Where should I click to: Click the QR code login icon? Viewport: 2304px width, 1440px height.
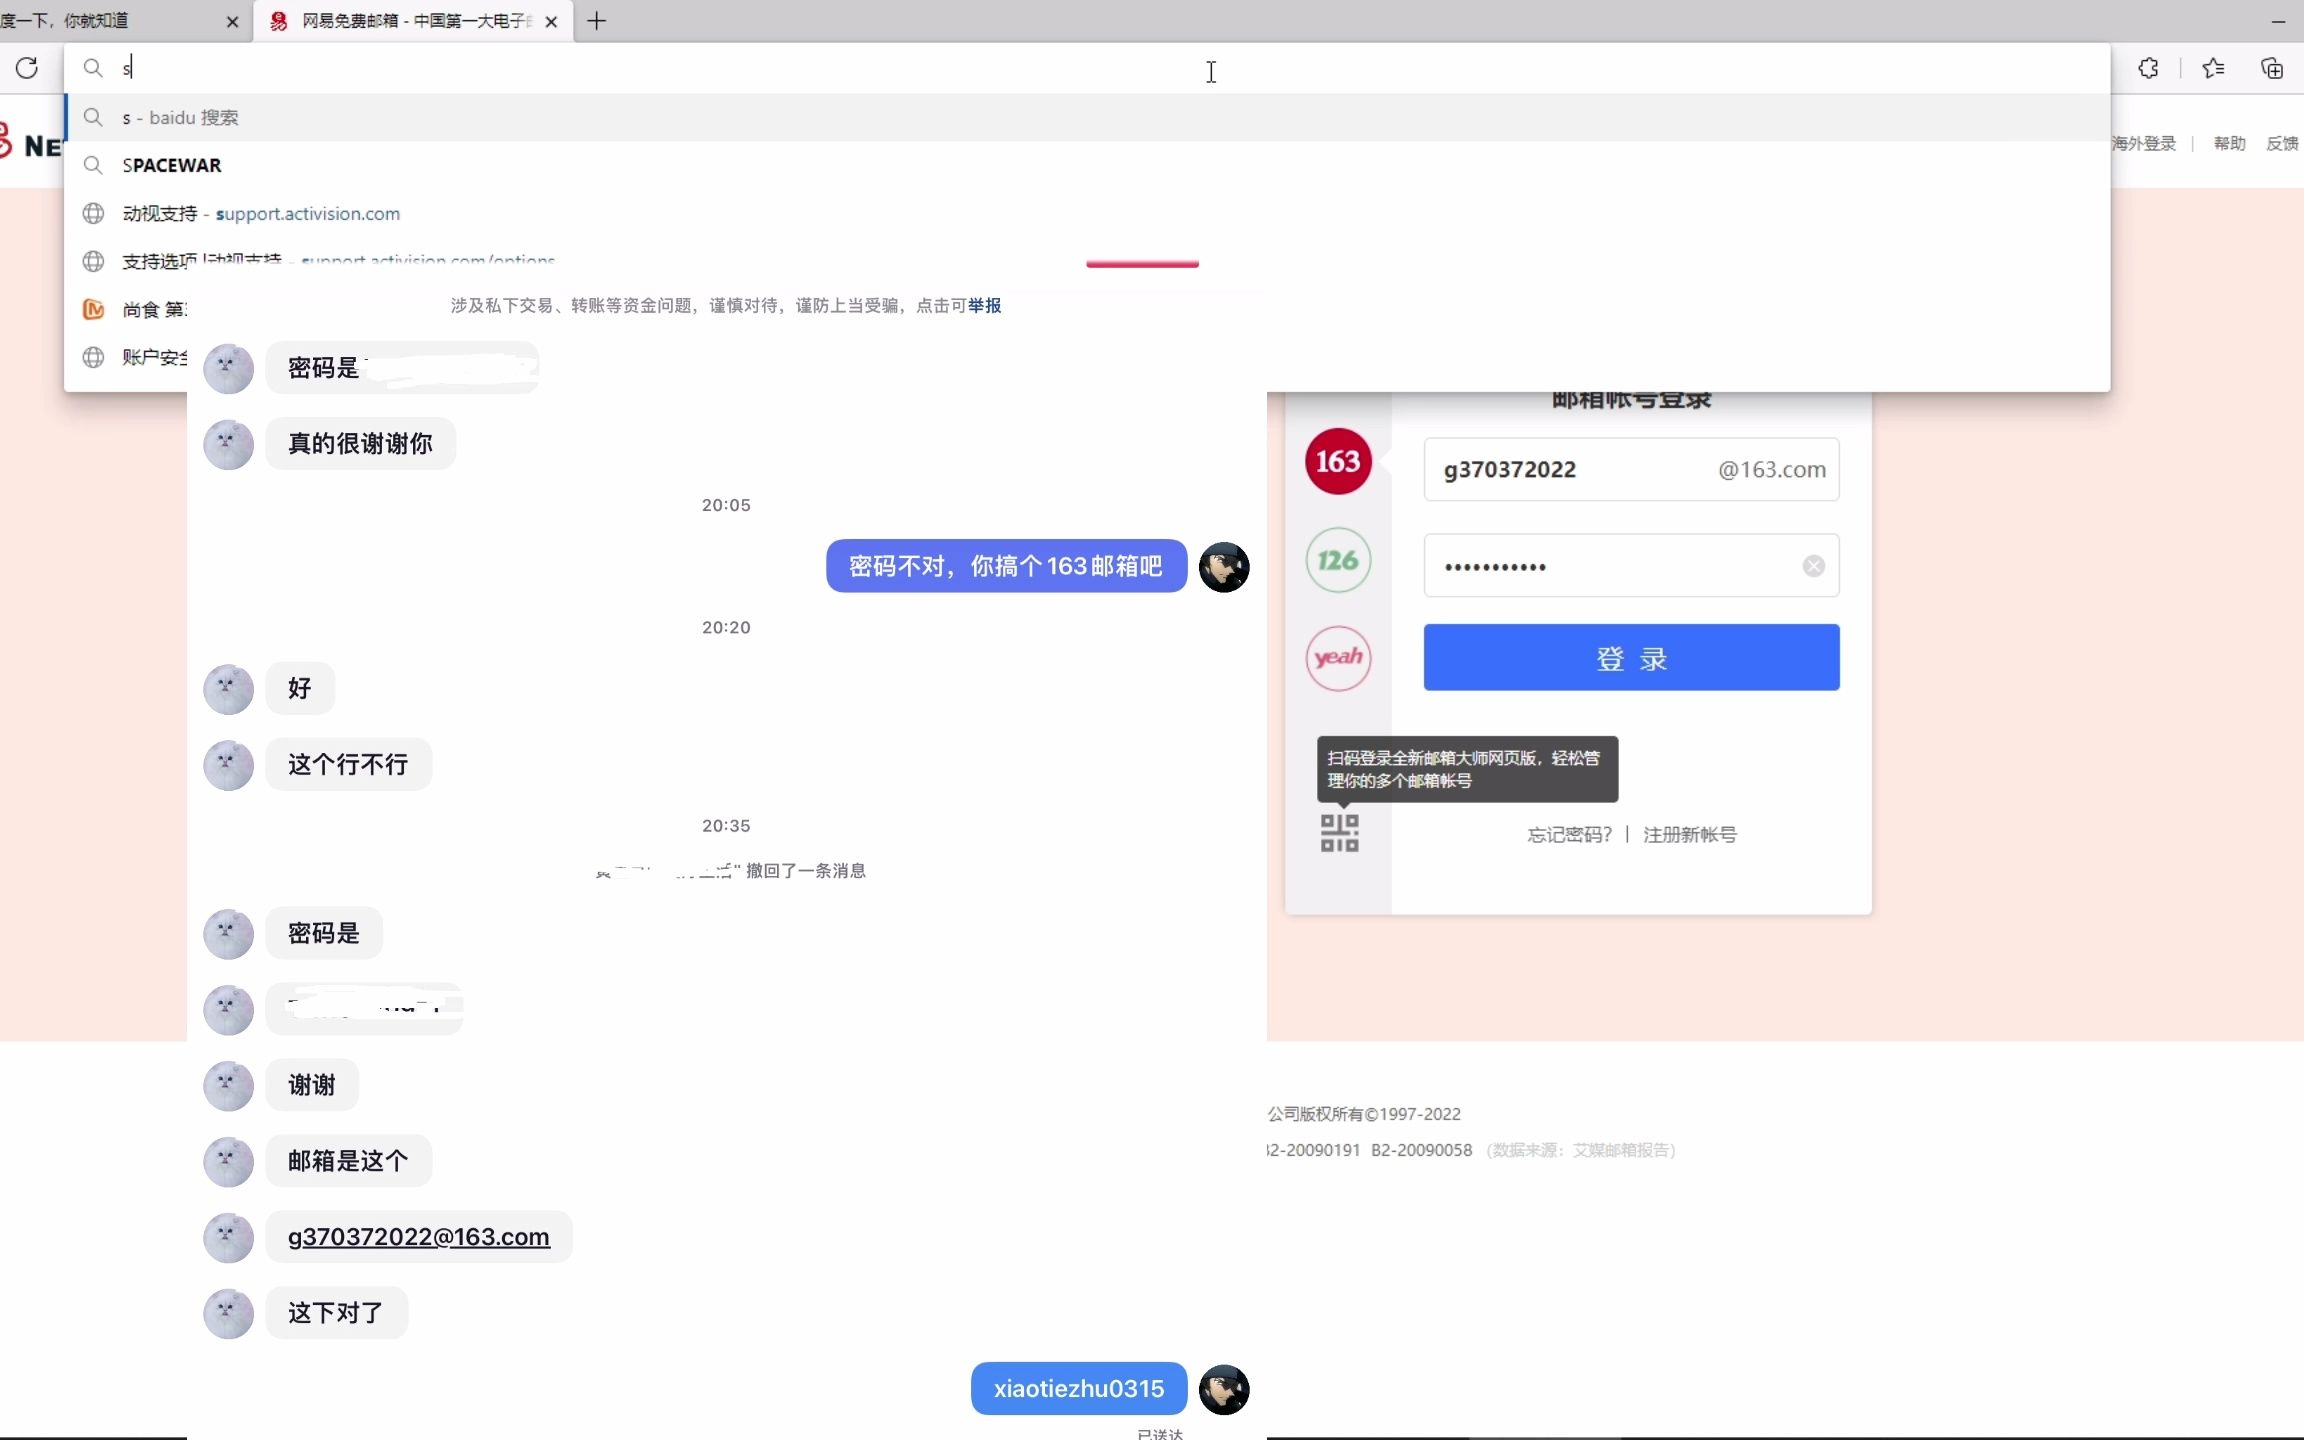(1339, 833)
